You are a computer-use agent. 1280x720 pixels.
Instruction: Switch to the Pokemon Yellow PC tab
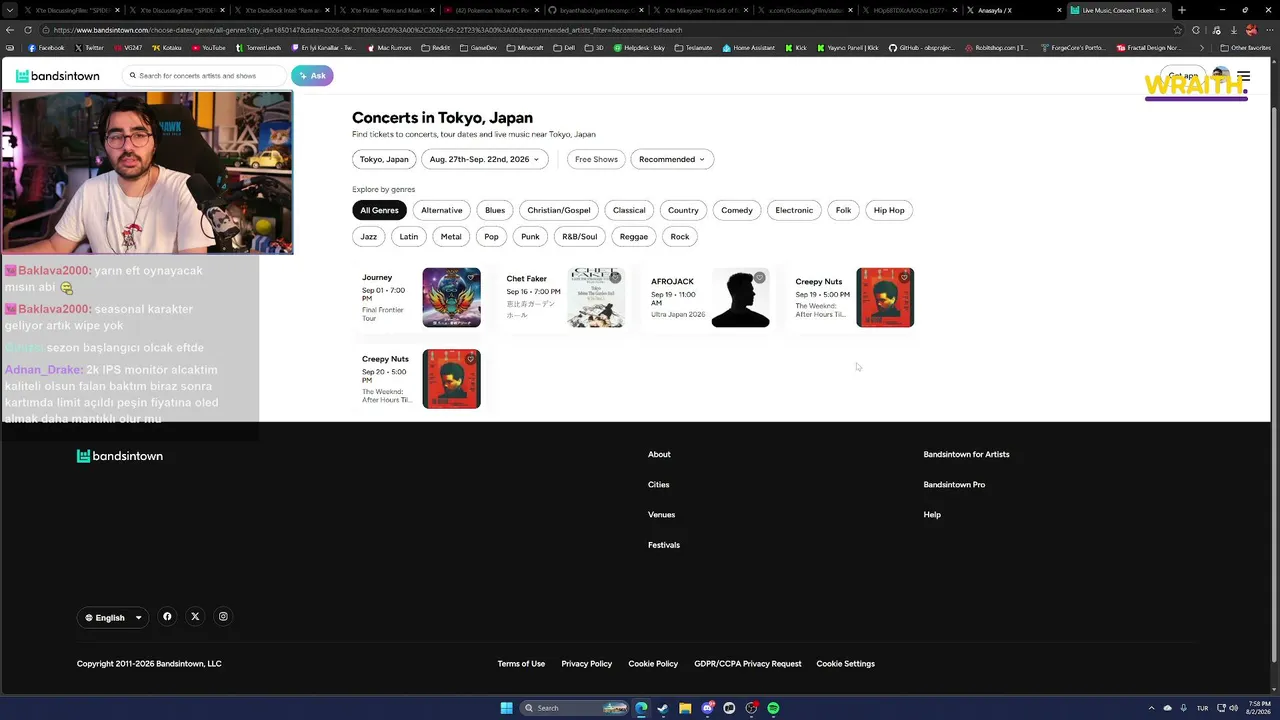(490, 10)
